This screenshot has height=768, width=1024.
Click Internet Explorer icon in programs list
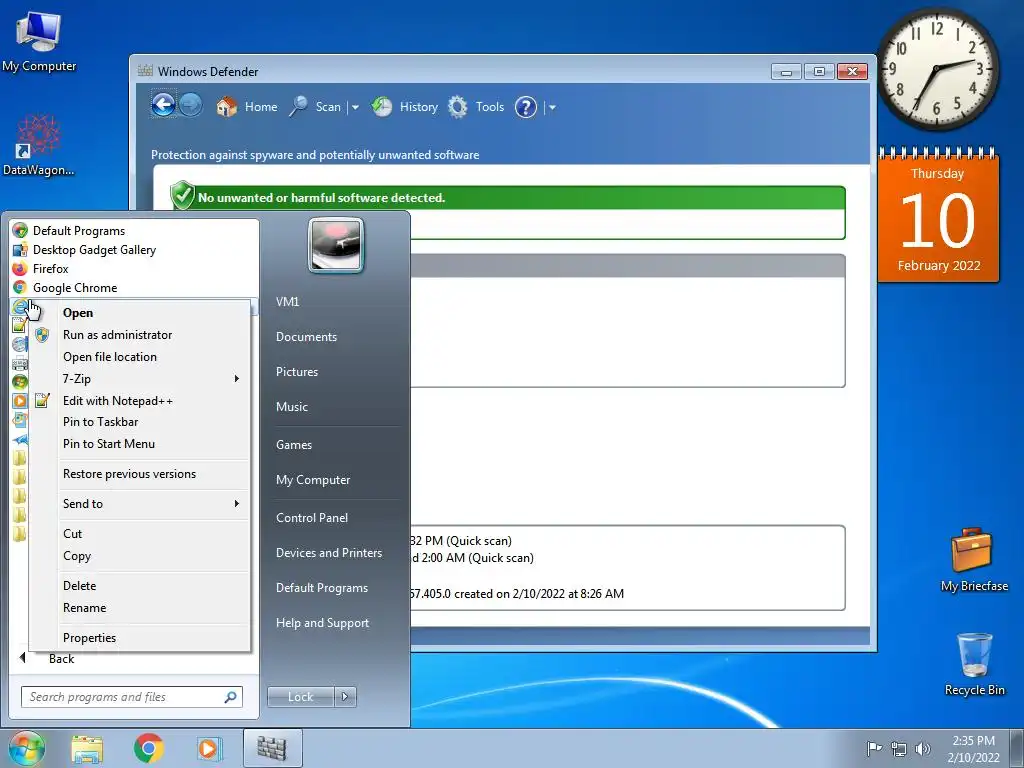(20, 306)
